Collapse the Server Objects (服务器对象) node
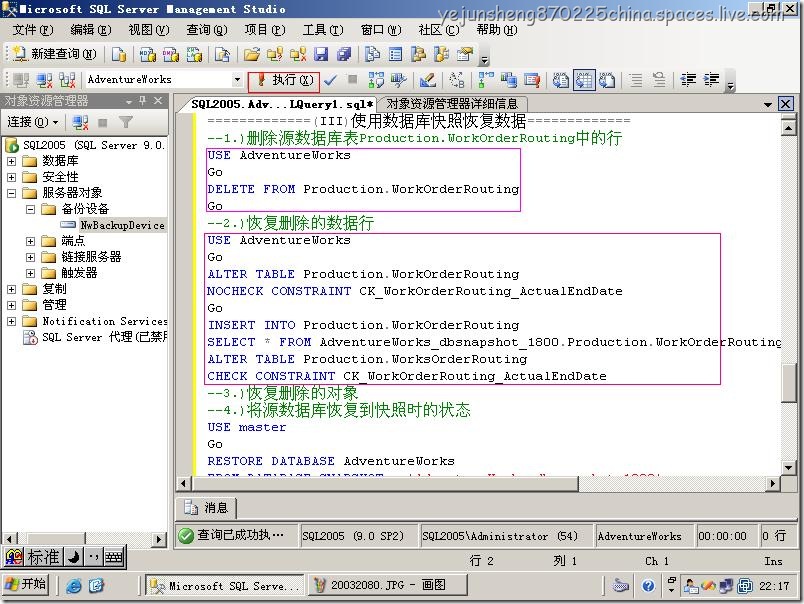This screenshot has width=804, height=604. coord(11,193)
